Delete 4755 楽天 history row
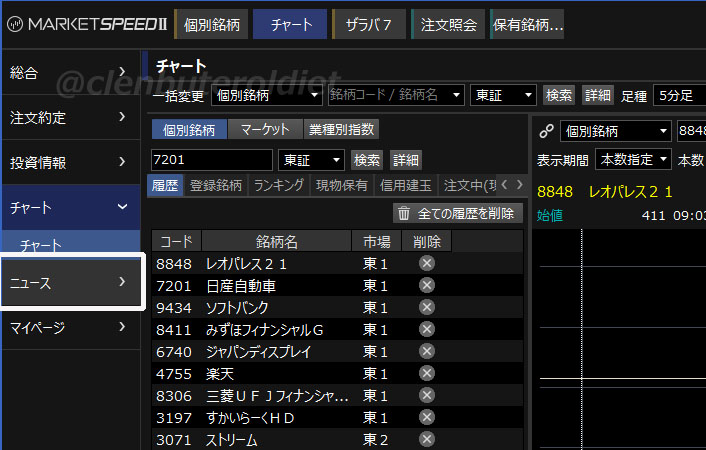 [426, 373]
